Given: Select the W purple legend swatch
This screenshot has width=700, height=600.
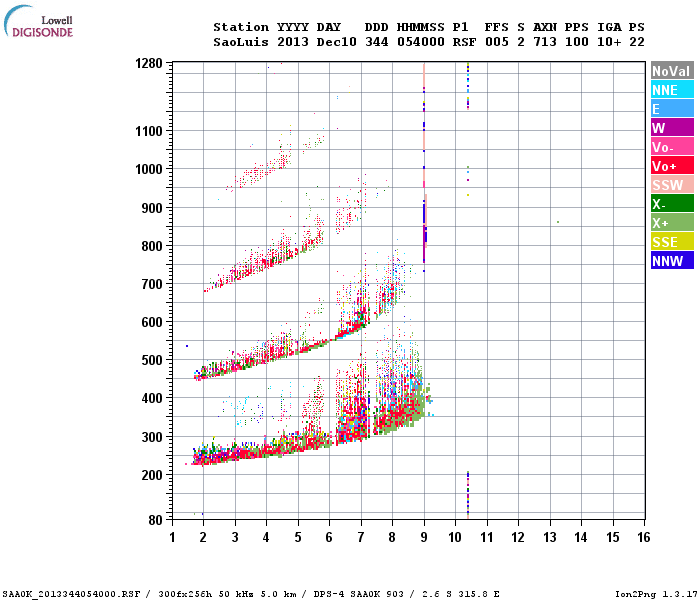Looking at the screenshot, I should tap(672, 128).
